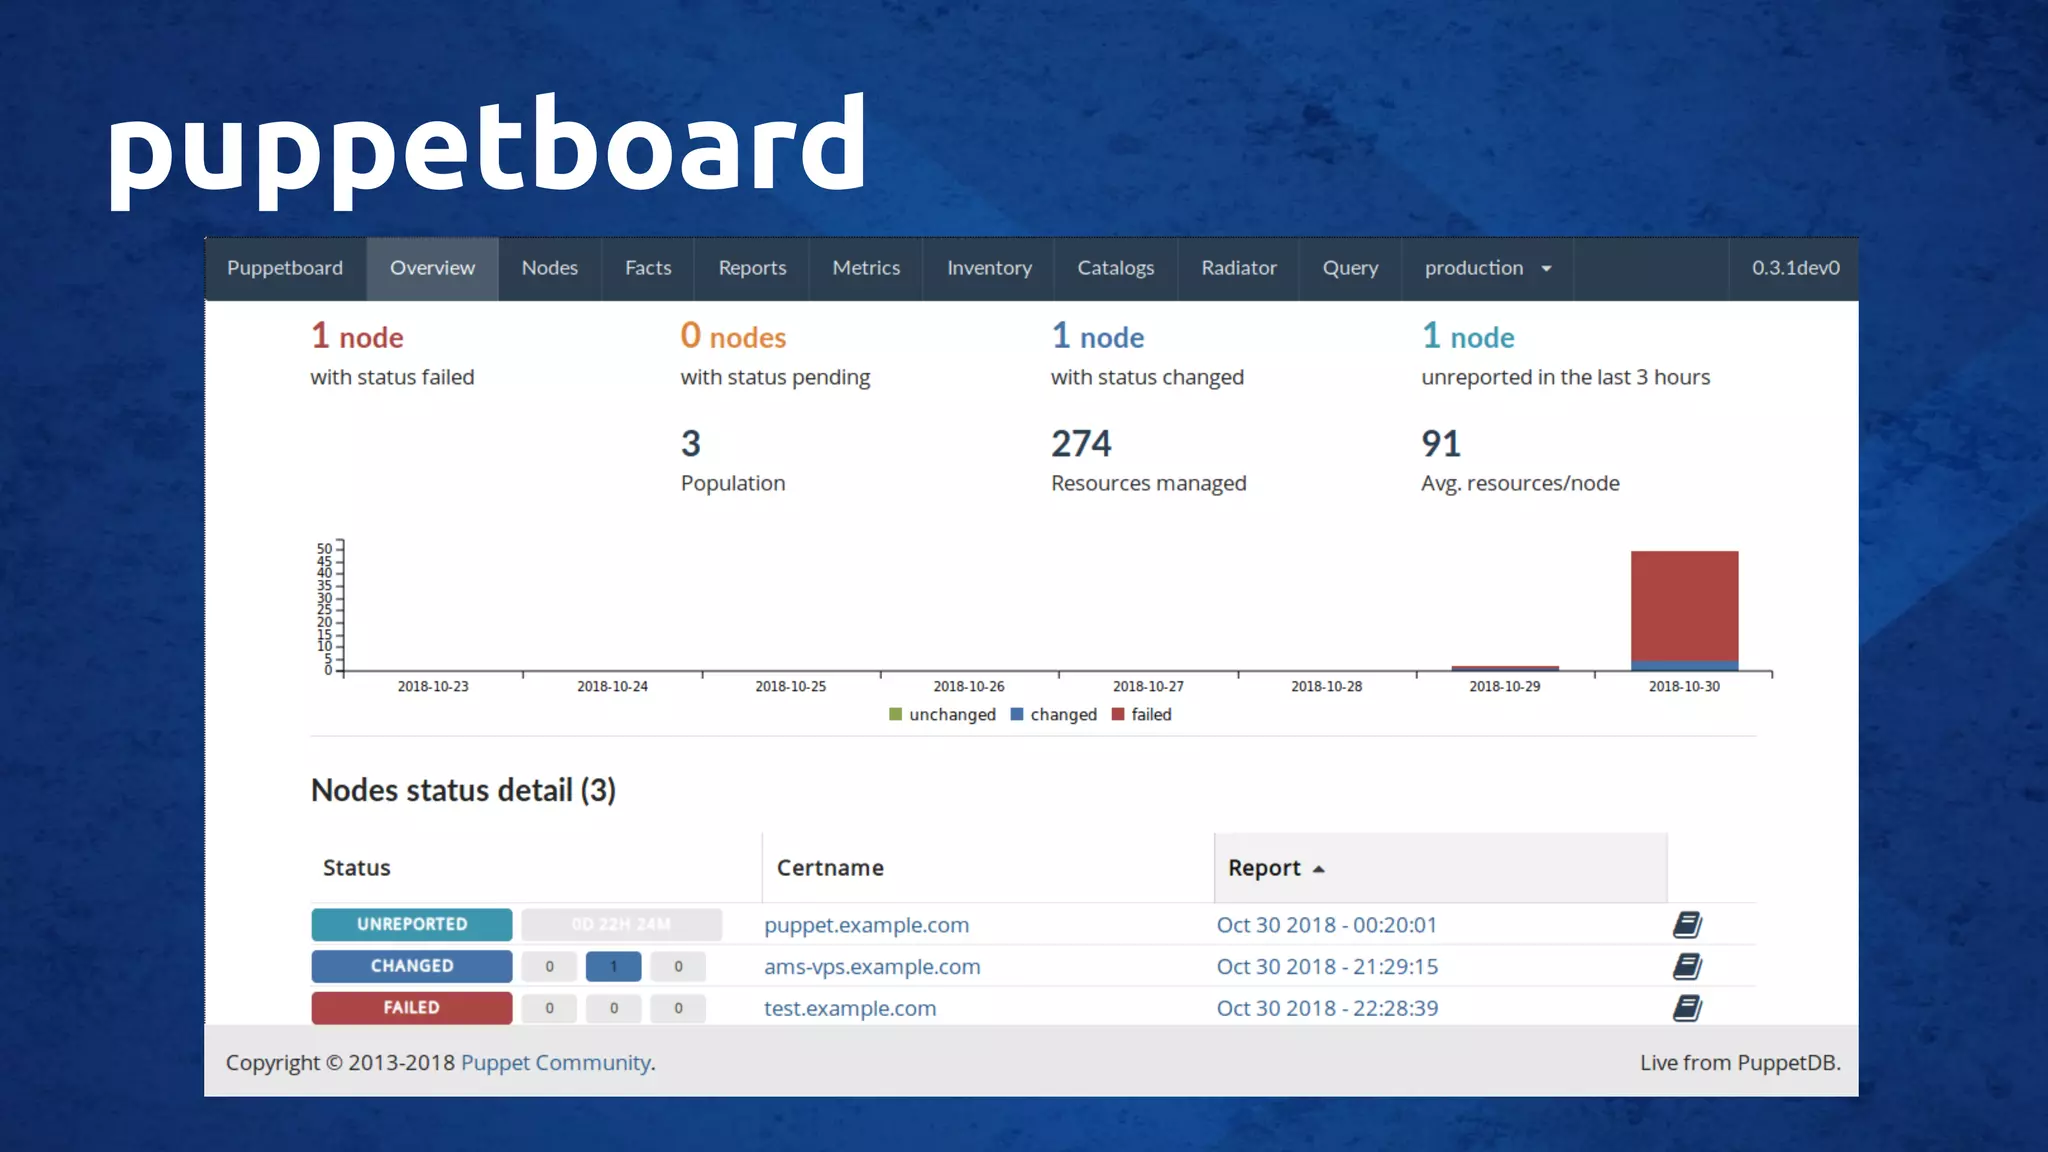Open the 1 node changed link
This screenshot has width=2048, height=1152.
point(1098,336)
